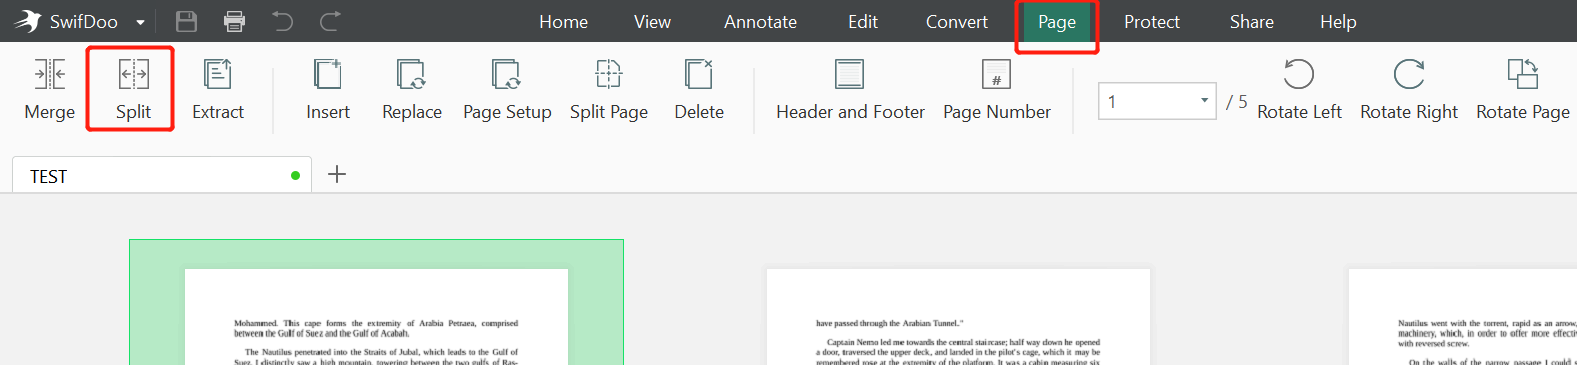Print using the printer icon

[235, 21]
